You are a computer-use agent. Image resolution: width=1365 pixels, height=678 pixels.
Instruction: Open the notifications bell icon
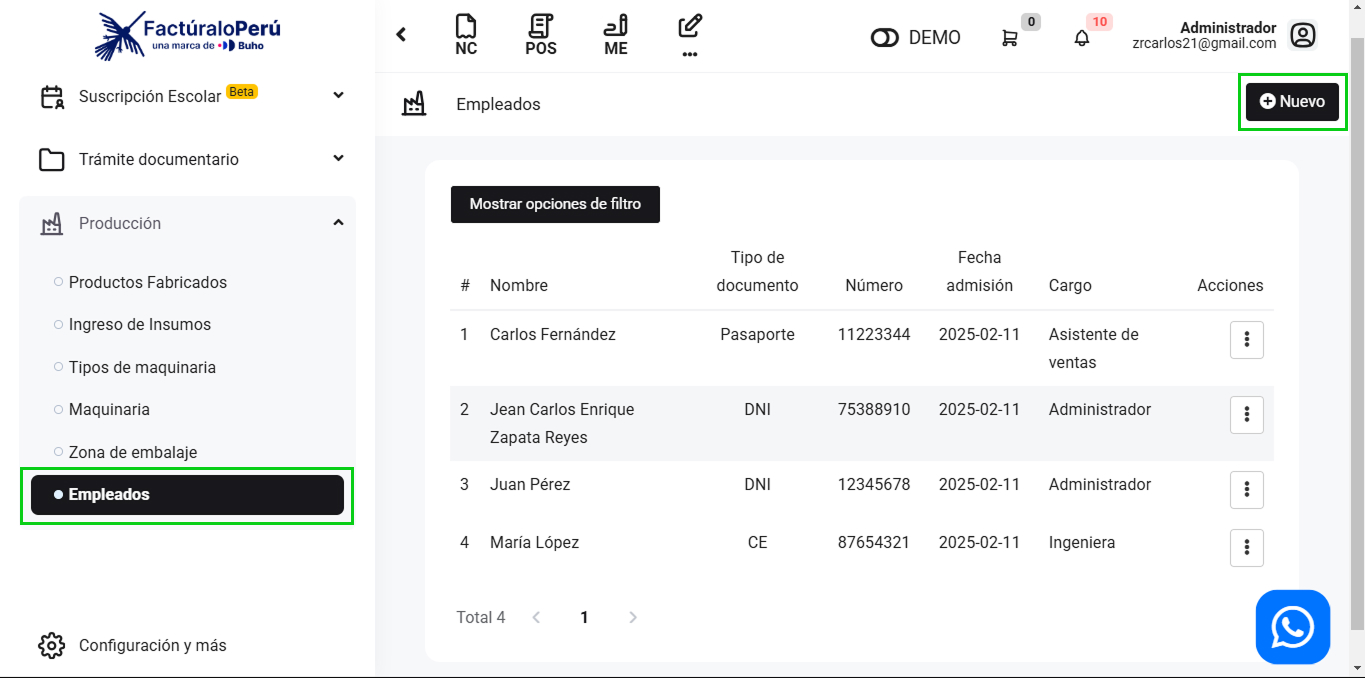coord(1082,38)
